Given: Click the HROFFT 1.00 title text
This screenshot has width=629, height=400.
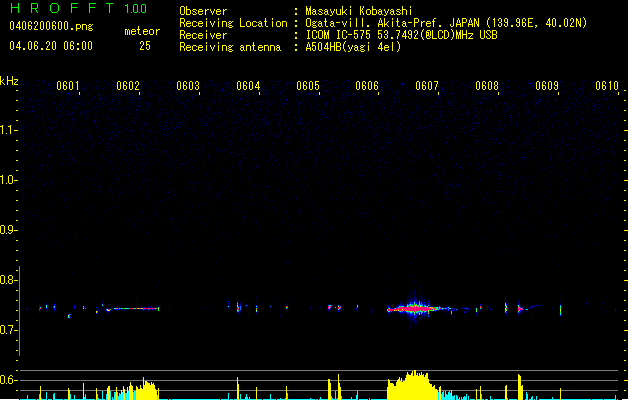Looking at the screenshot, I should click(x=78, y=8).
